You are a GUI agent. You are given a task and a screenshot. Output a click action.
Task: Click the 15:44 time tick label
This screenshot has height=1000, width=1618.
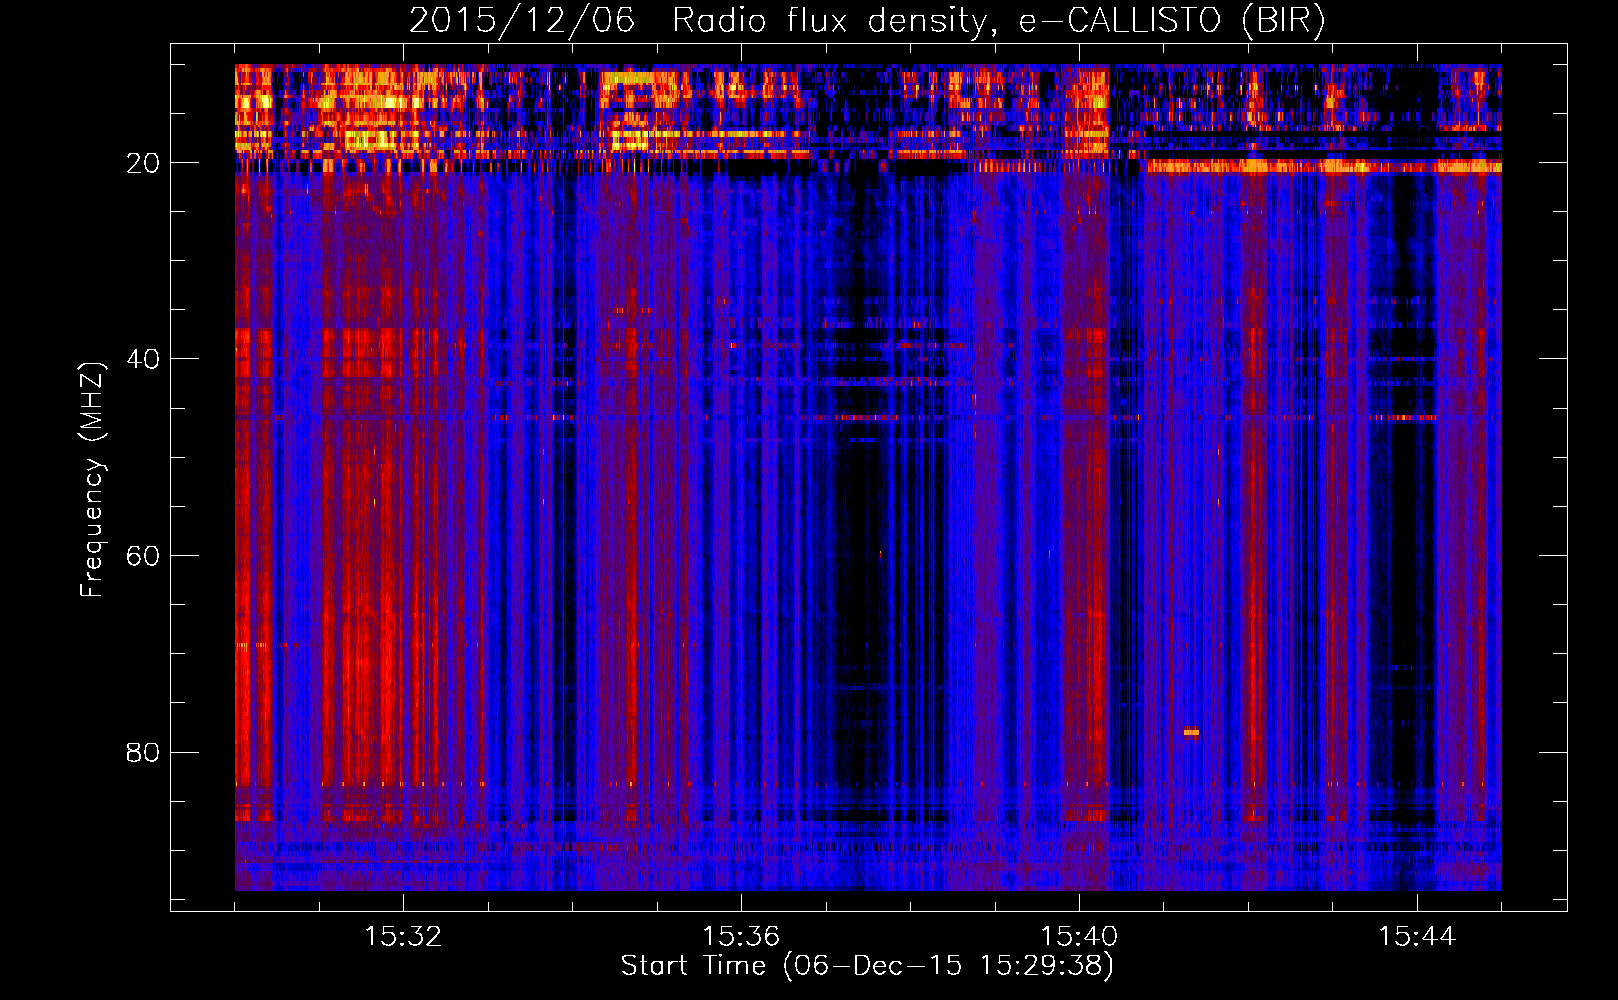point(1417,937)
